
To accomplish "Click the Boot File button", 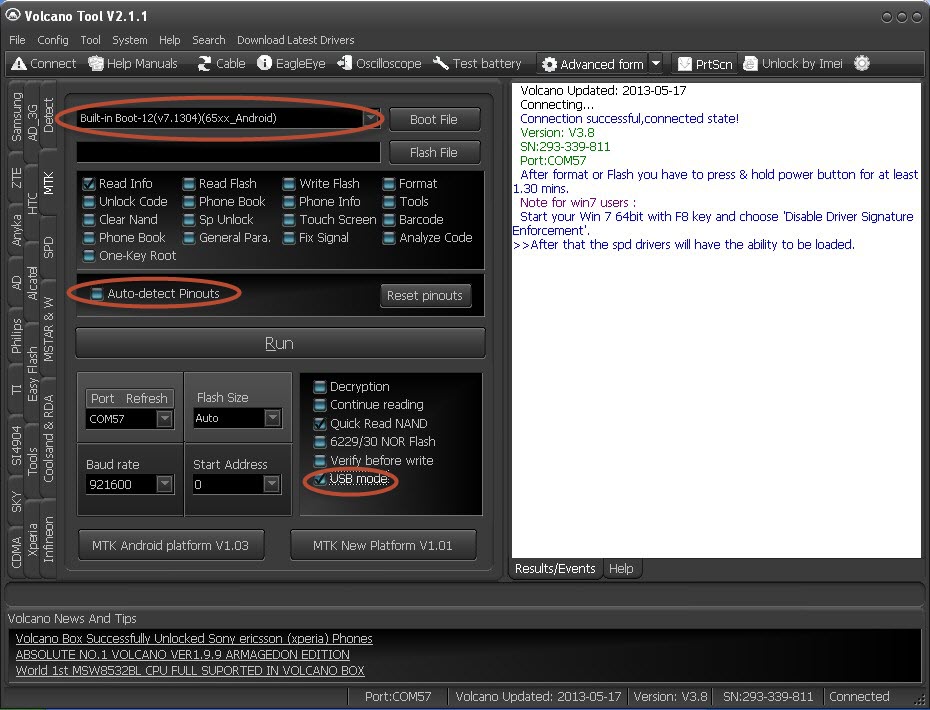I will (x=434, y=120).
